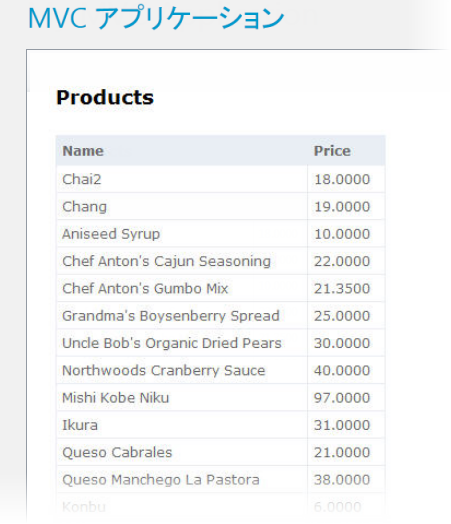The width and height of the screenshot is (451, 524).
Task: Select Northwoods Cranberry Sauce row
Action: pos(220,371)
